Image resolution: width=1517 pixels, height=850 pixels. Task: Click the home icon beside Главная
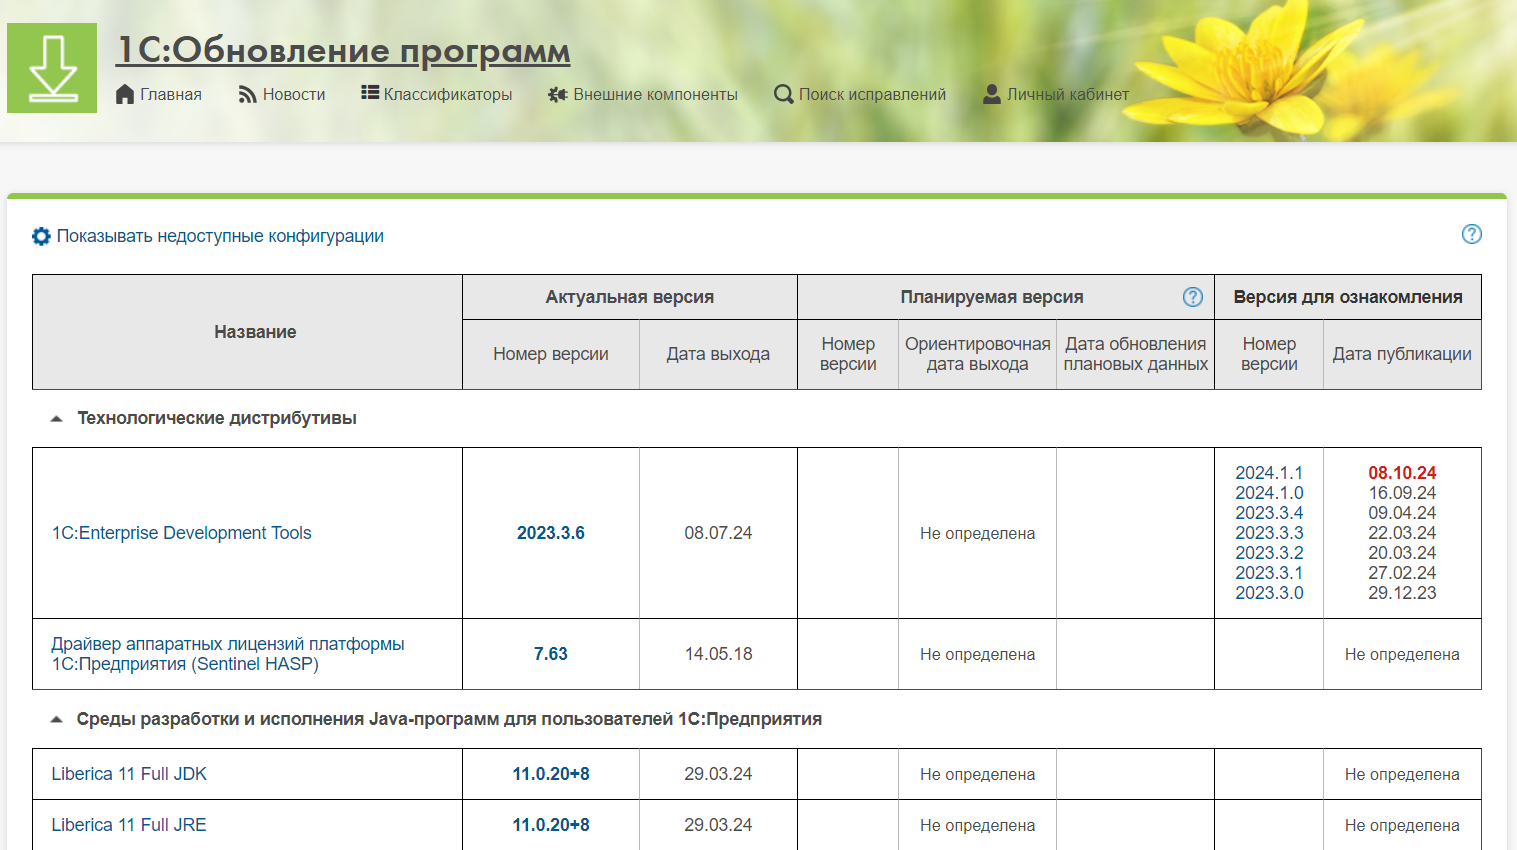tap(125, 94)
